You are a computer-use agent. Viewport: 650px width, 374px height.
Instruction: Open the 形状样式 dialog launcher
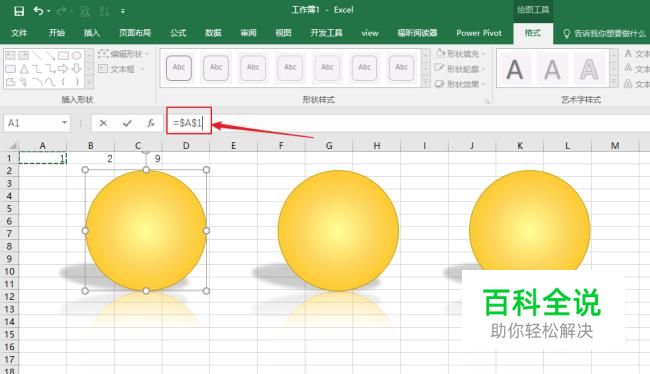point(487,101)
